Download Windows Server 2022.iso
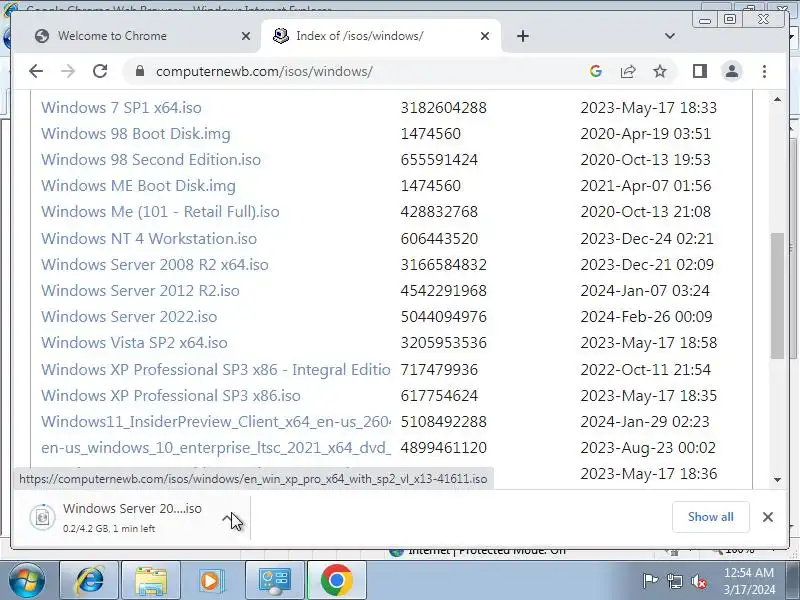The height and width of the screenshot is (600, 800). coord(129,317)
